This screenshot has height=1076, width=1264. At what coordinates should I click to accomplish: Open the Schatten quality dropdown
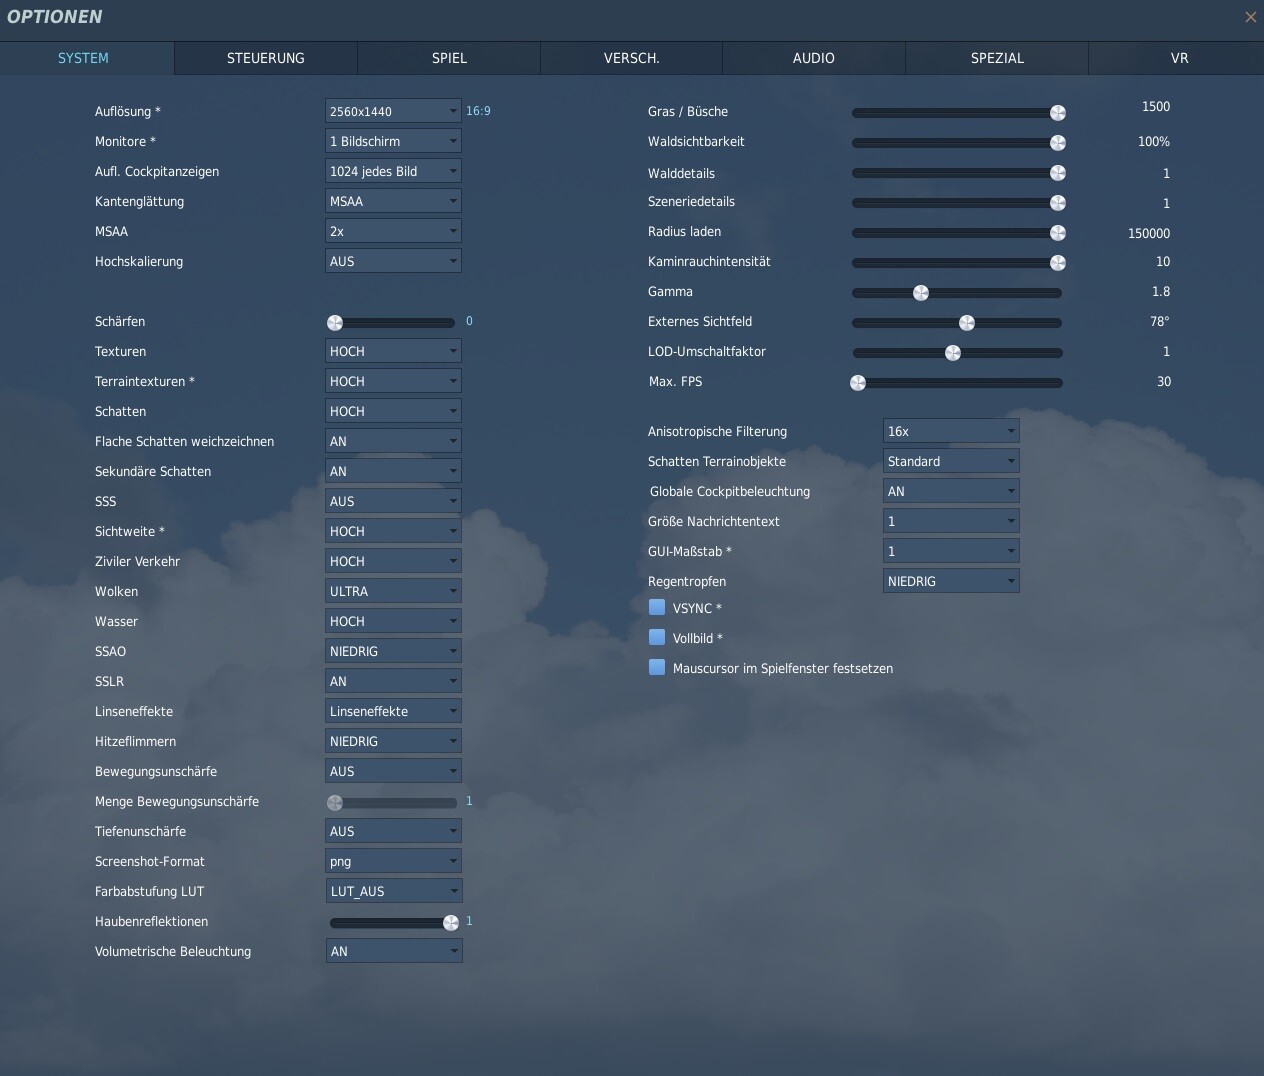coord(393,411)
